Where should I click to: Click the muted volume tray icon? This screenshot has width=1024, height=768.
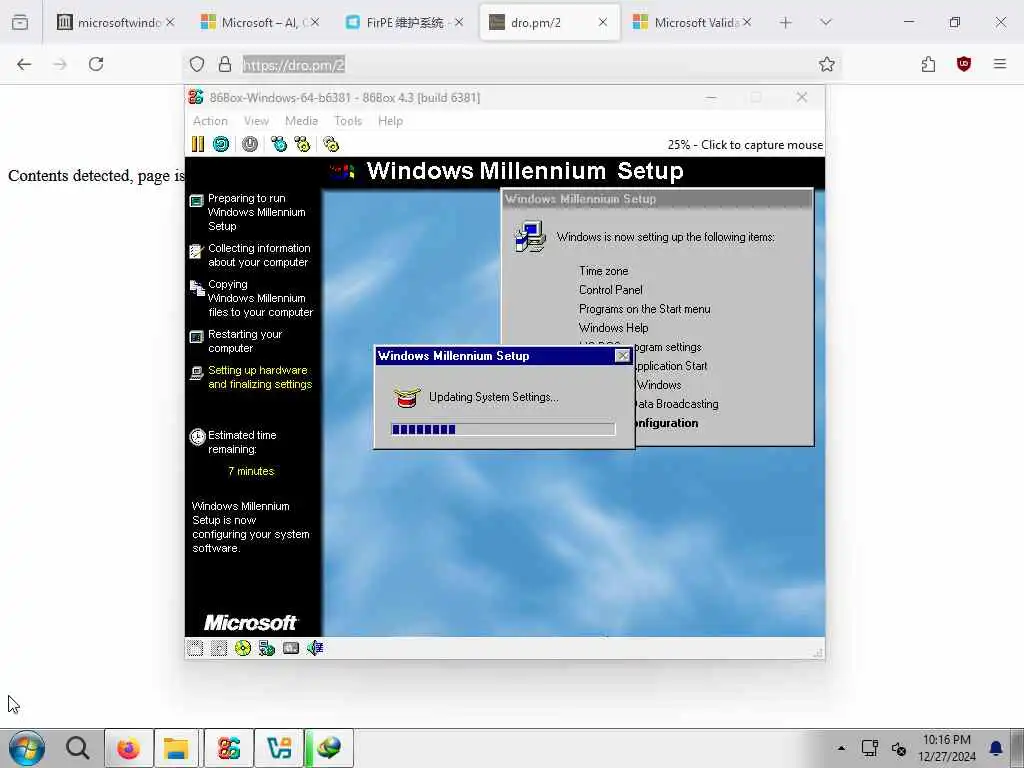click(x=899, y=748)
